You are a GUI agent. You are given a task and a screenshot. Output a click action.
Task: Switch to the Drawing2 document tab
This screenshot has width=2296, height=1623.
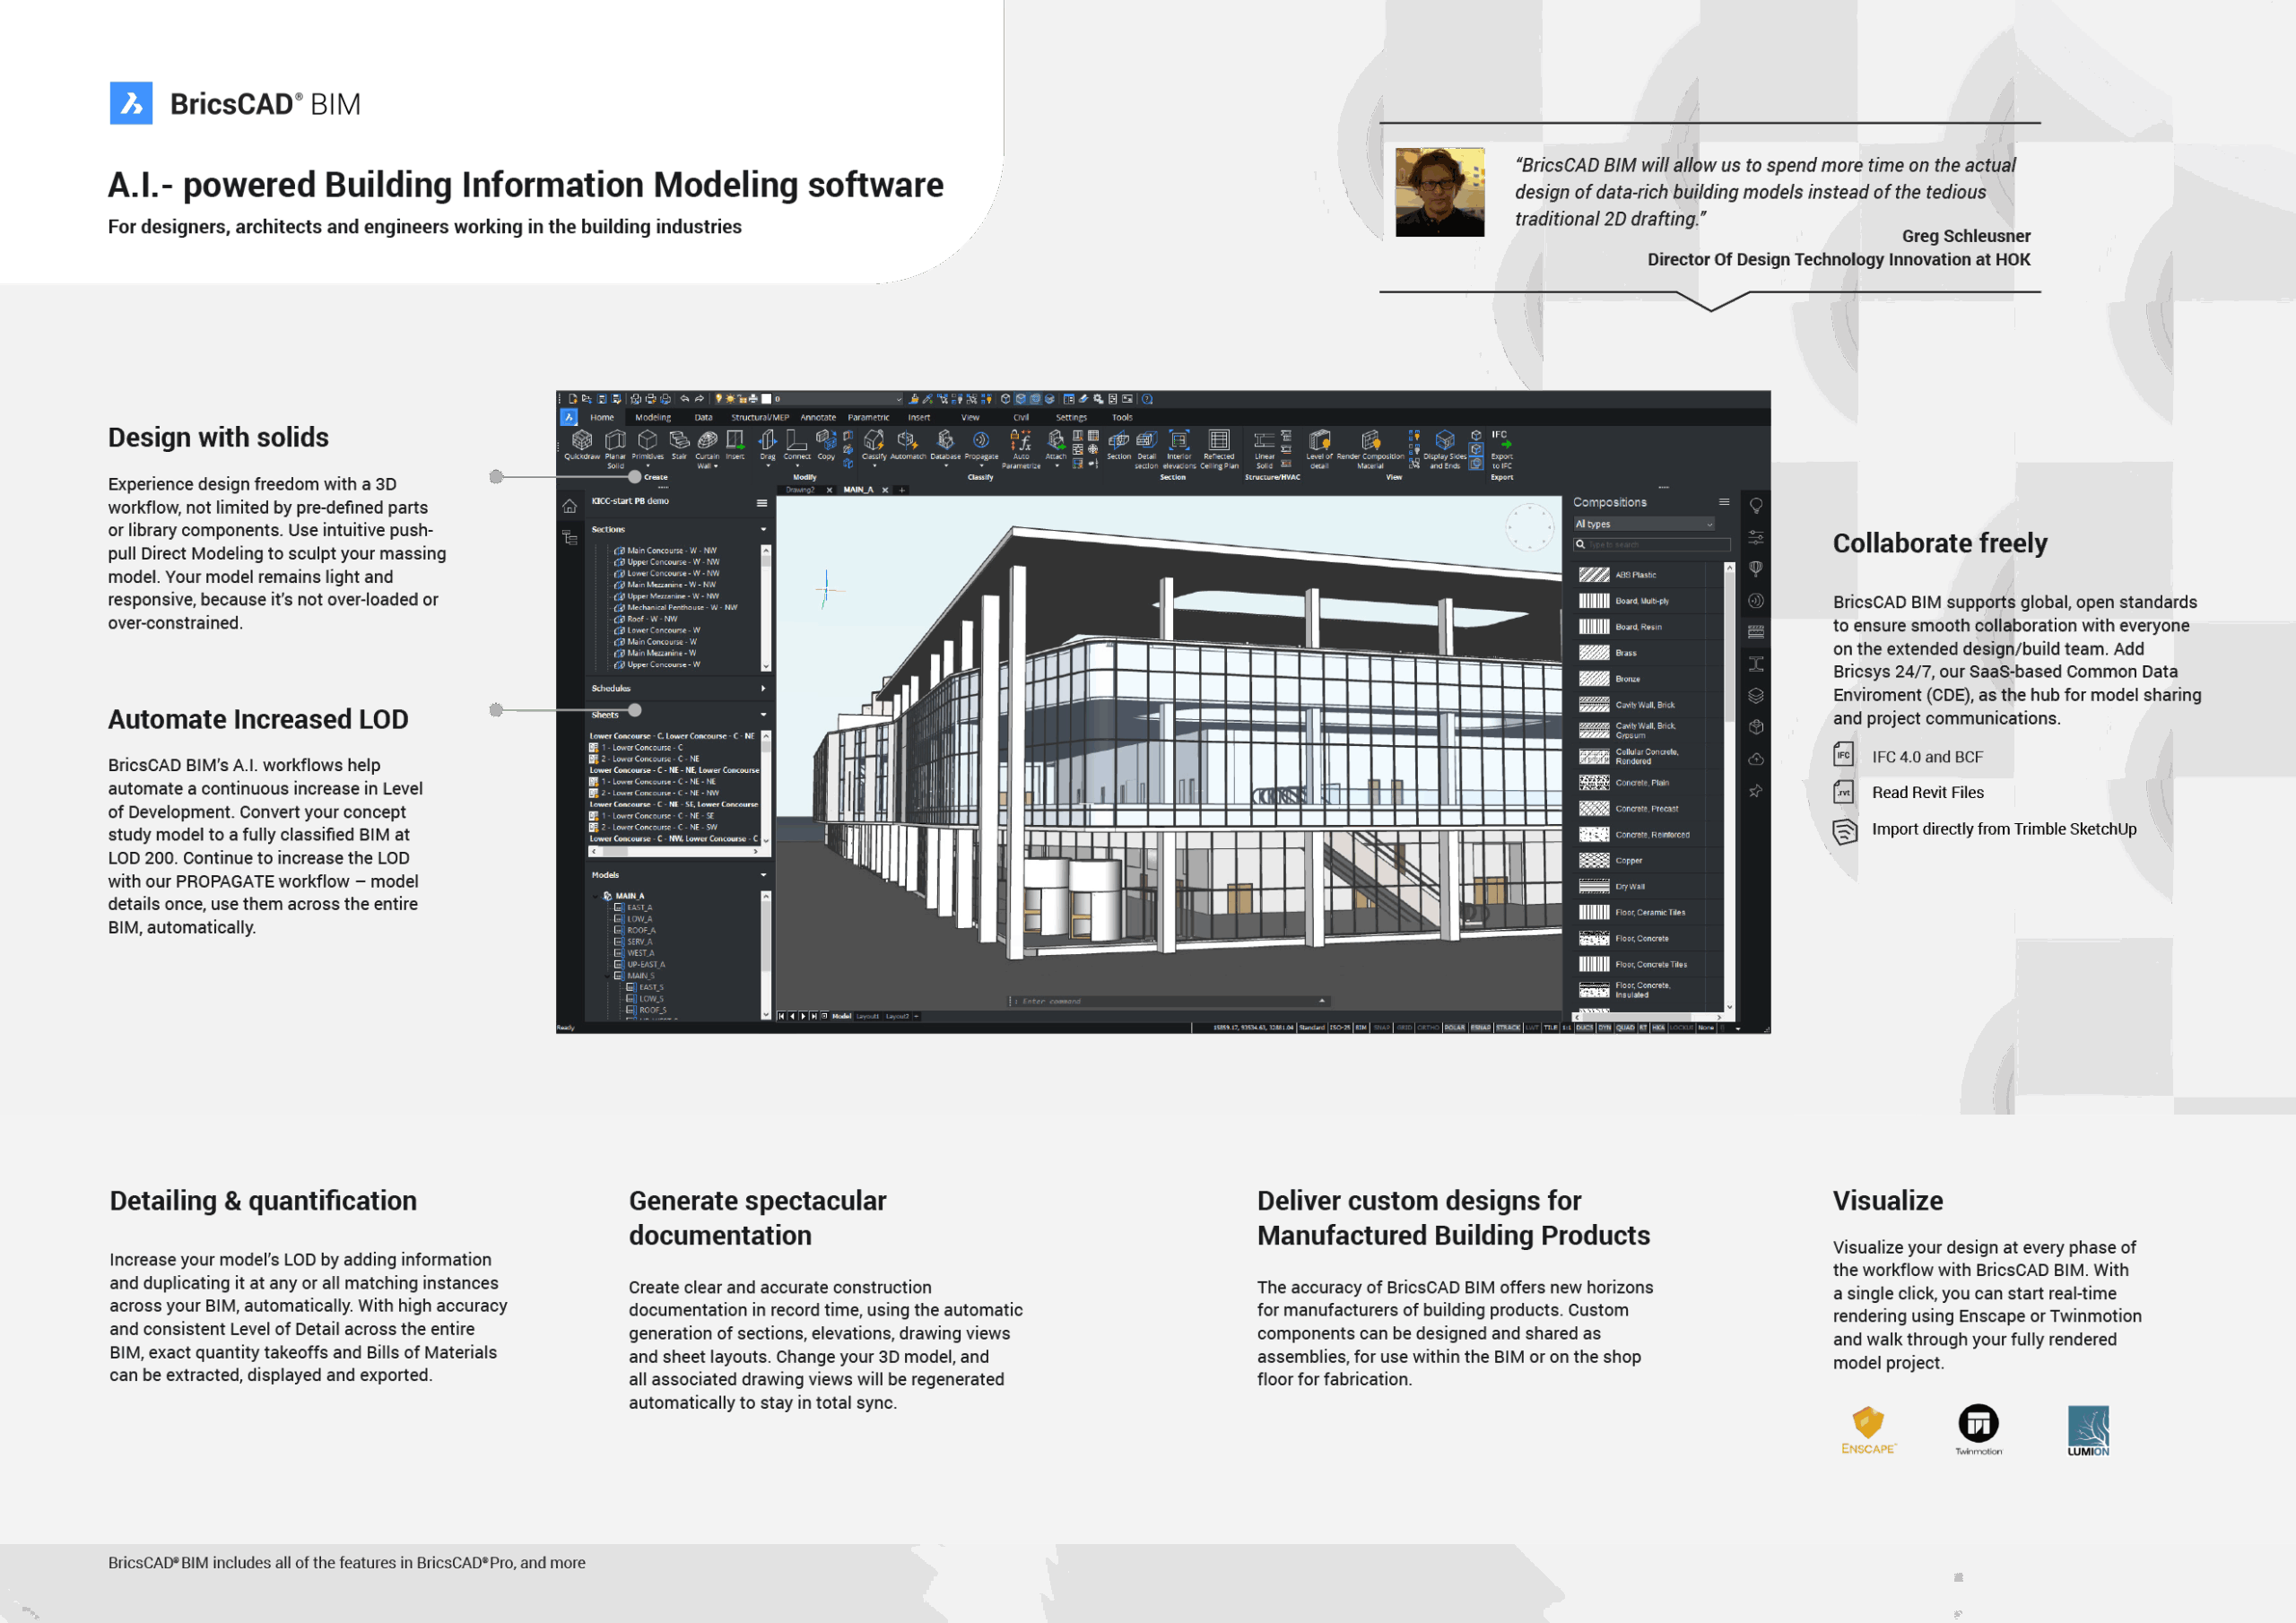tap(801, 490)
